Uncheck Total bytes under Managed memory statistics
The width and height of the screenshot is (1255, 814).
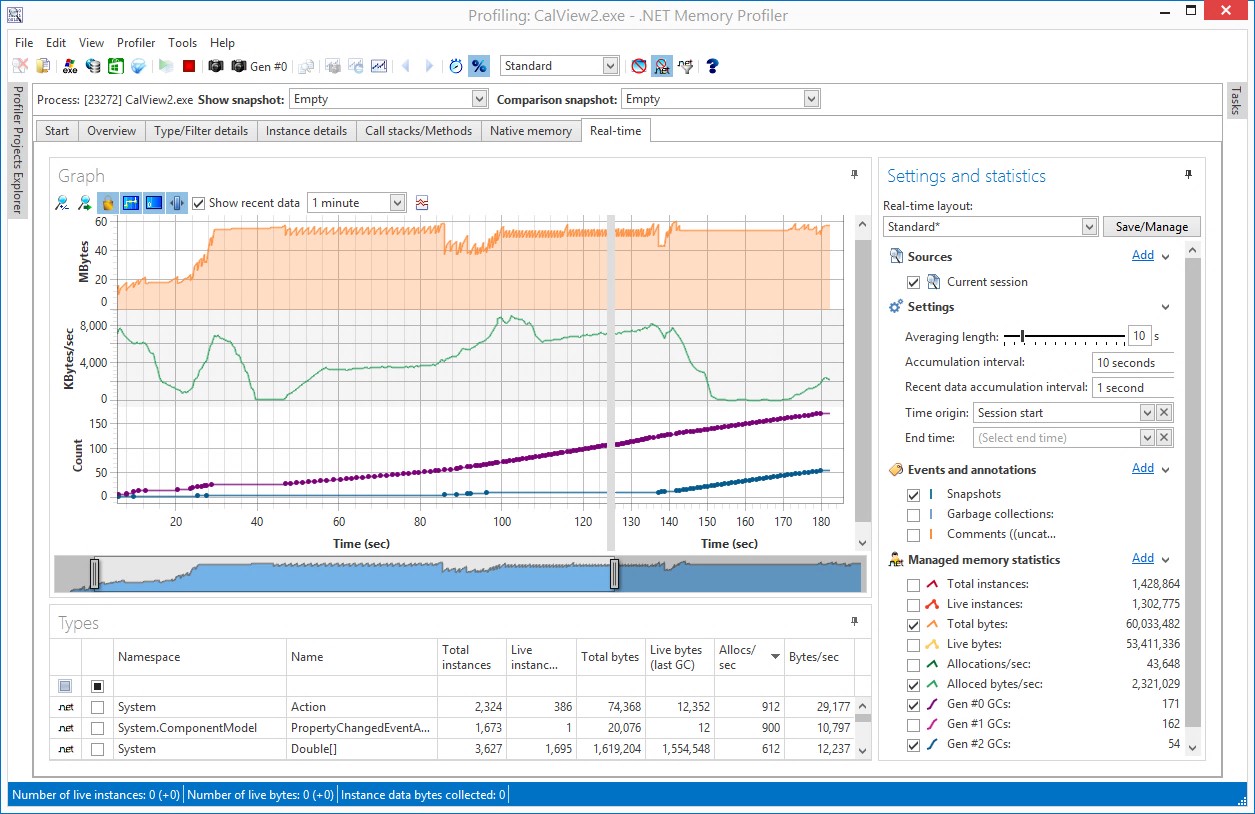(x=913, y=624)
